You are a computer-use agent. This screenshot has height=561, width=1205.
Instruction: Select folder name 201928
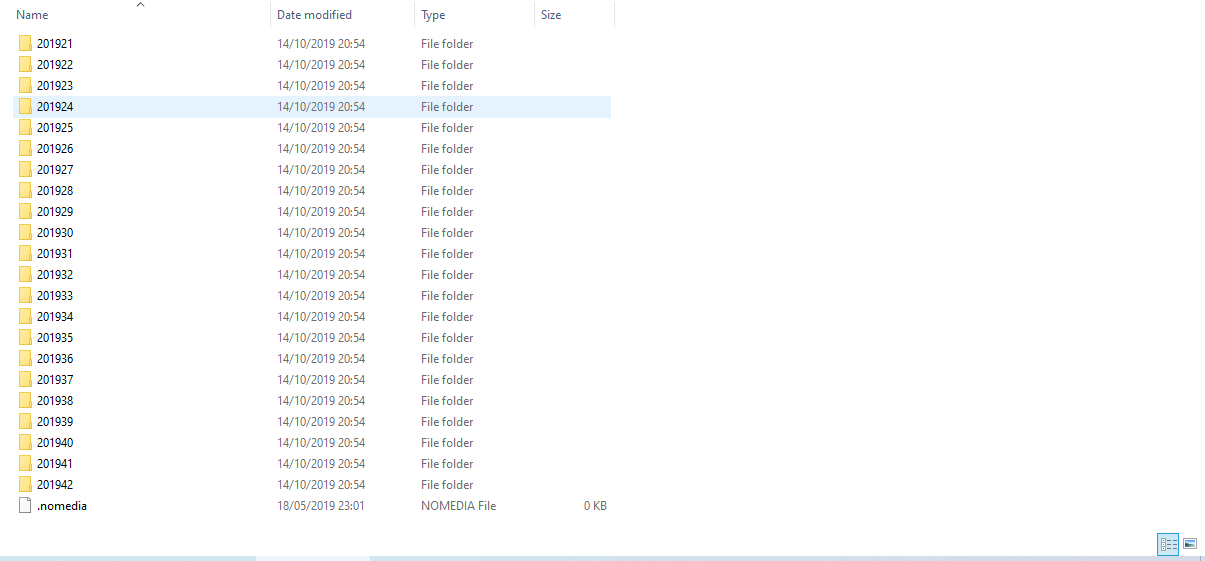coord(55,191)
